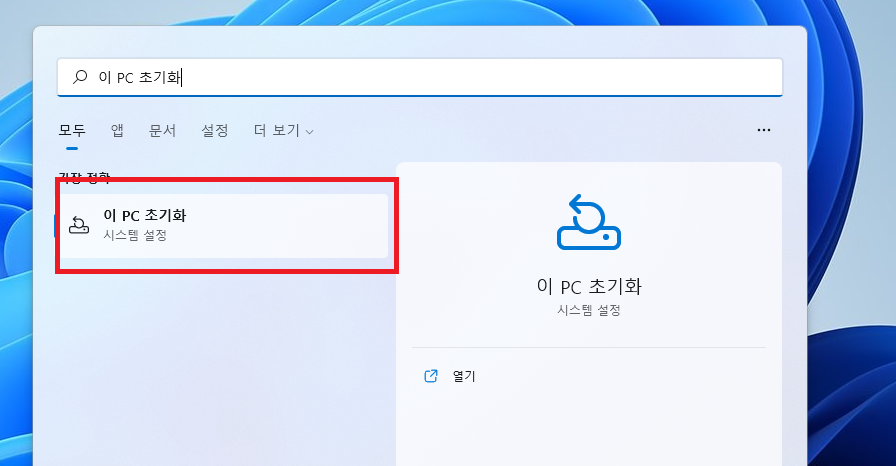This screenshot has height=466, width=896.
Task: Switch to the 앱 filter tab
Action: click(x=117, y=131)
